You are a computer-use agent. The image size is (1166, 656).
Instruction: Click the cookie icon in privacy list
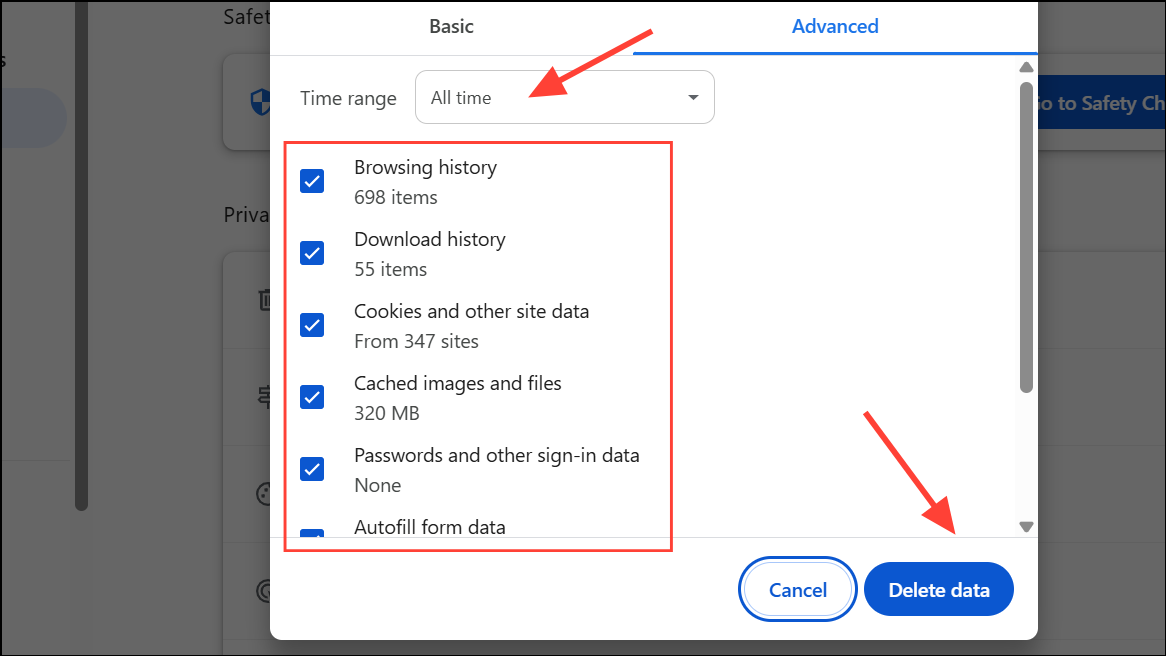[264, 493]
